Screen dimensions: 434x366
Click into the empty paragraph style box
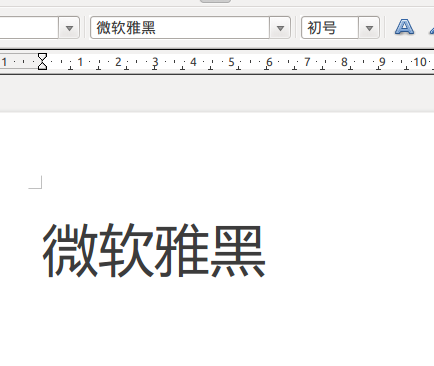[29, 28]
